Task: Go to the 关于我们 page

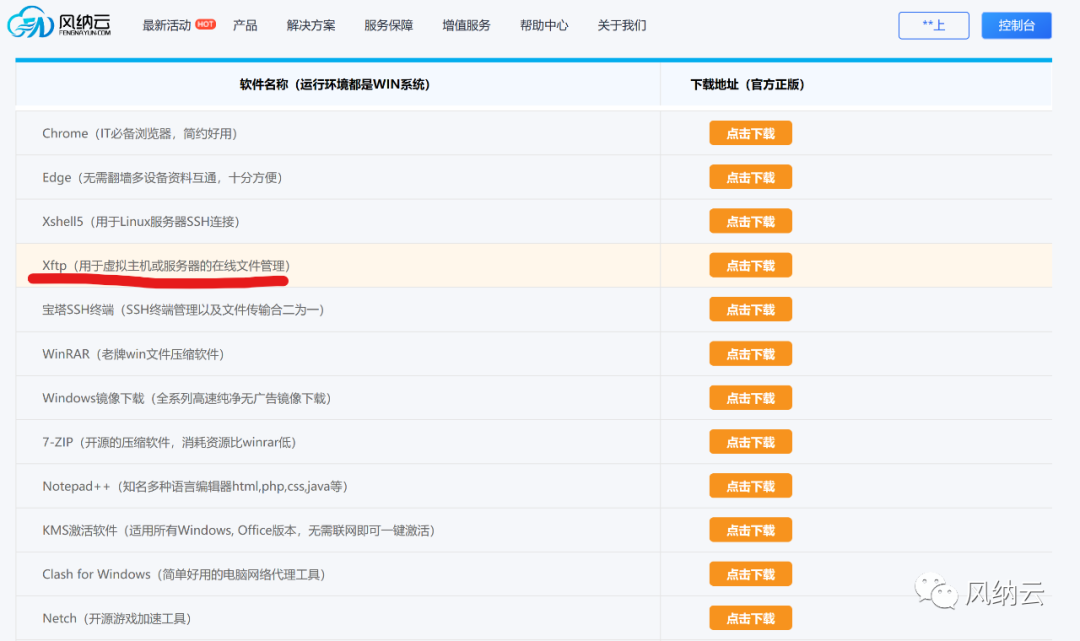Action: [622, 25]
